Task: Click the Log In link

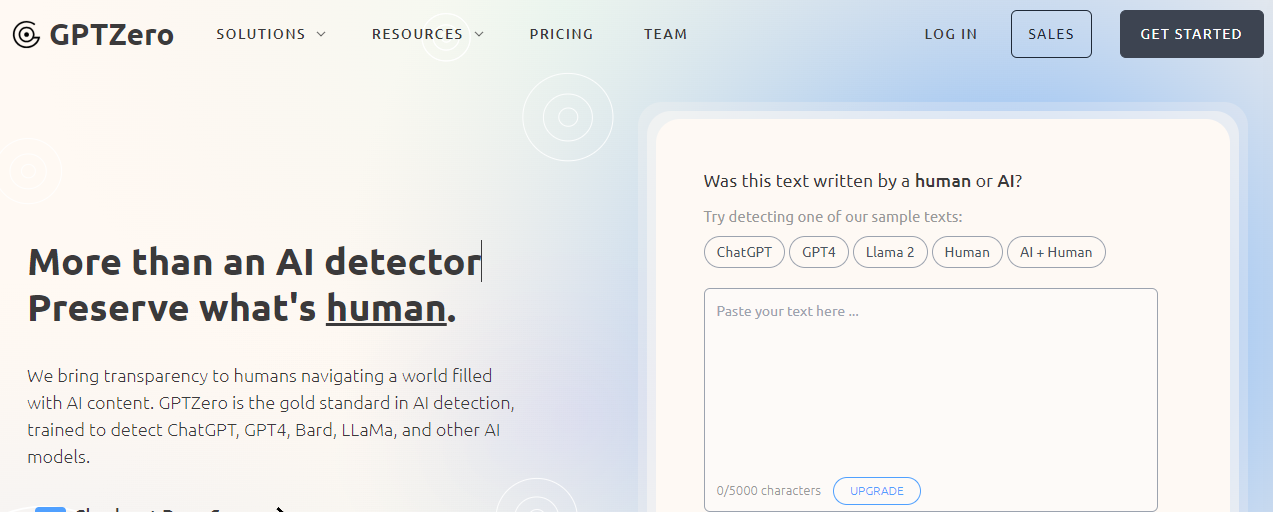Action: (x=950, y=34)
